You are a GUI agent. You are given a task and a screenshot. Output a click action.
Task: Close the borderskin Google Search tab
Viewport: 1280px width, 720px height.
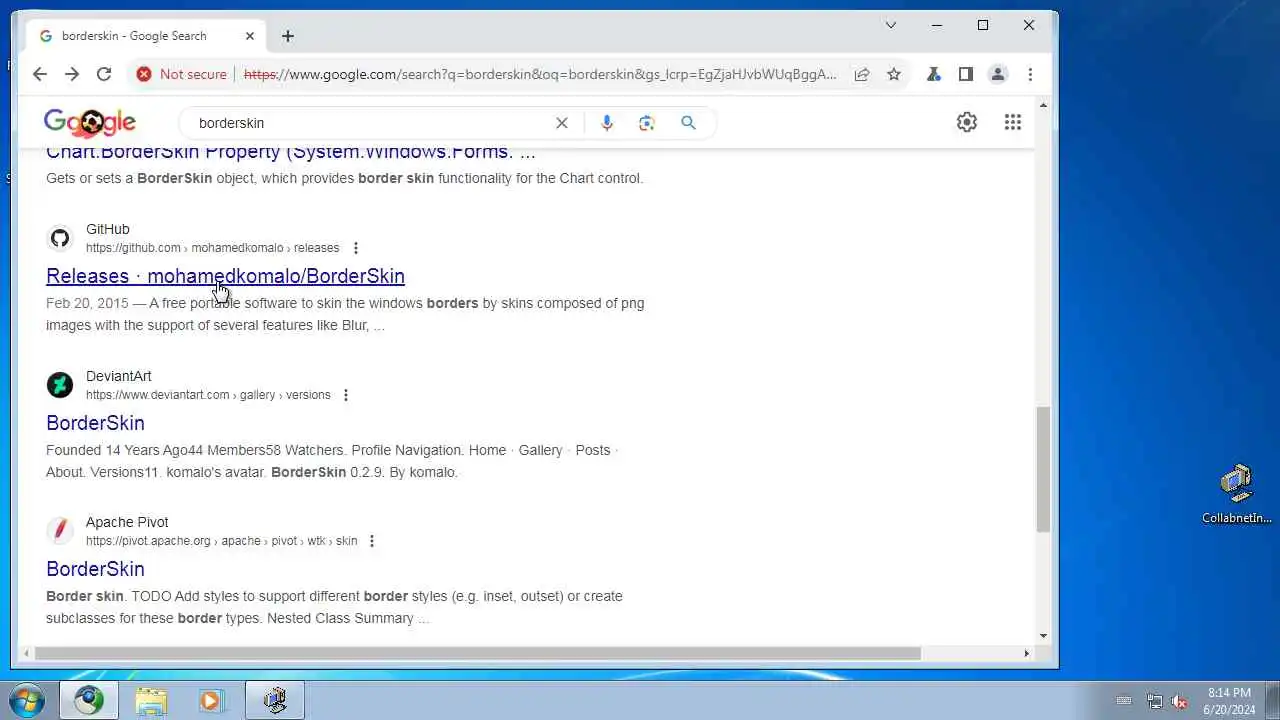(x=250, y=36)
